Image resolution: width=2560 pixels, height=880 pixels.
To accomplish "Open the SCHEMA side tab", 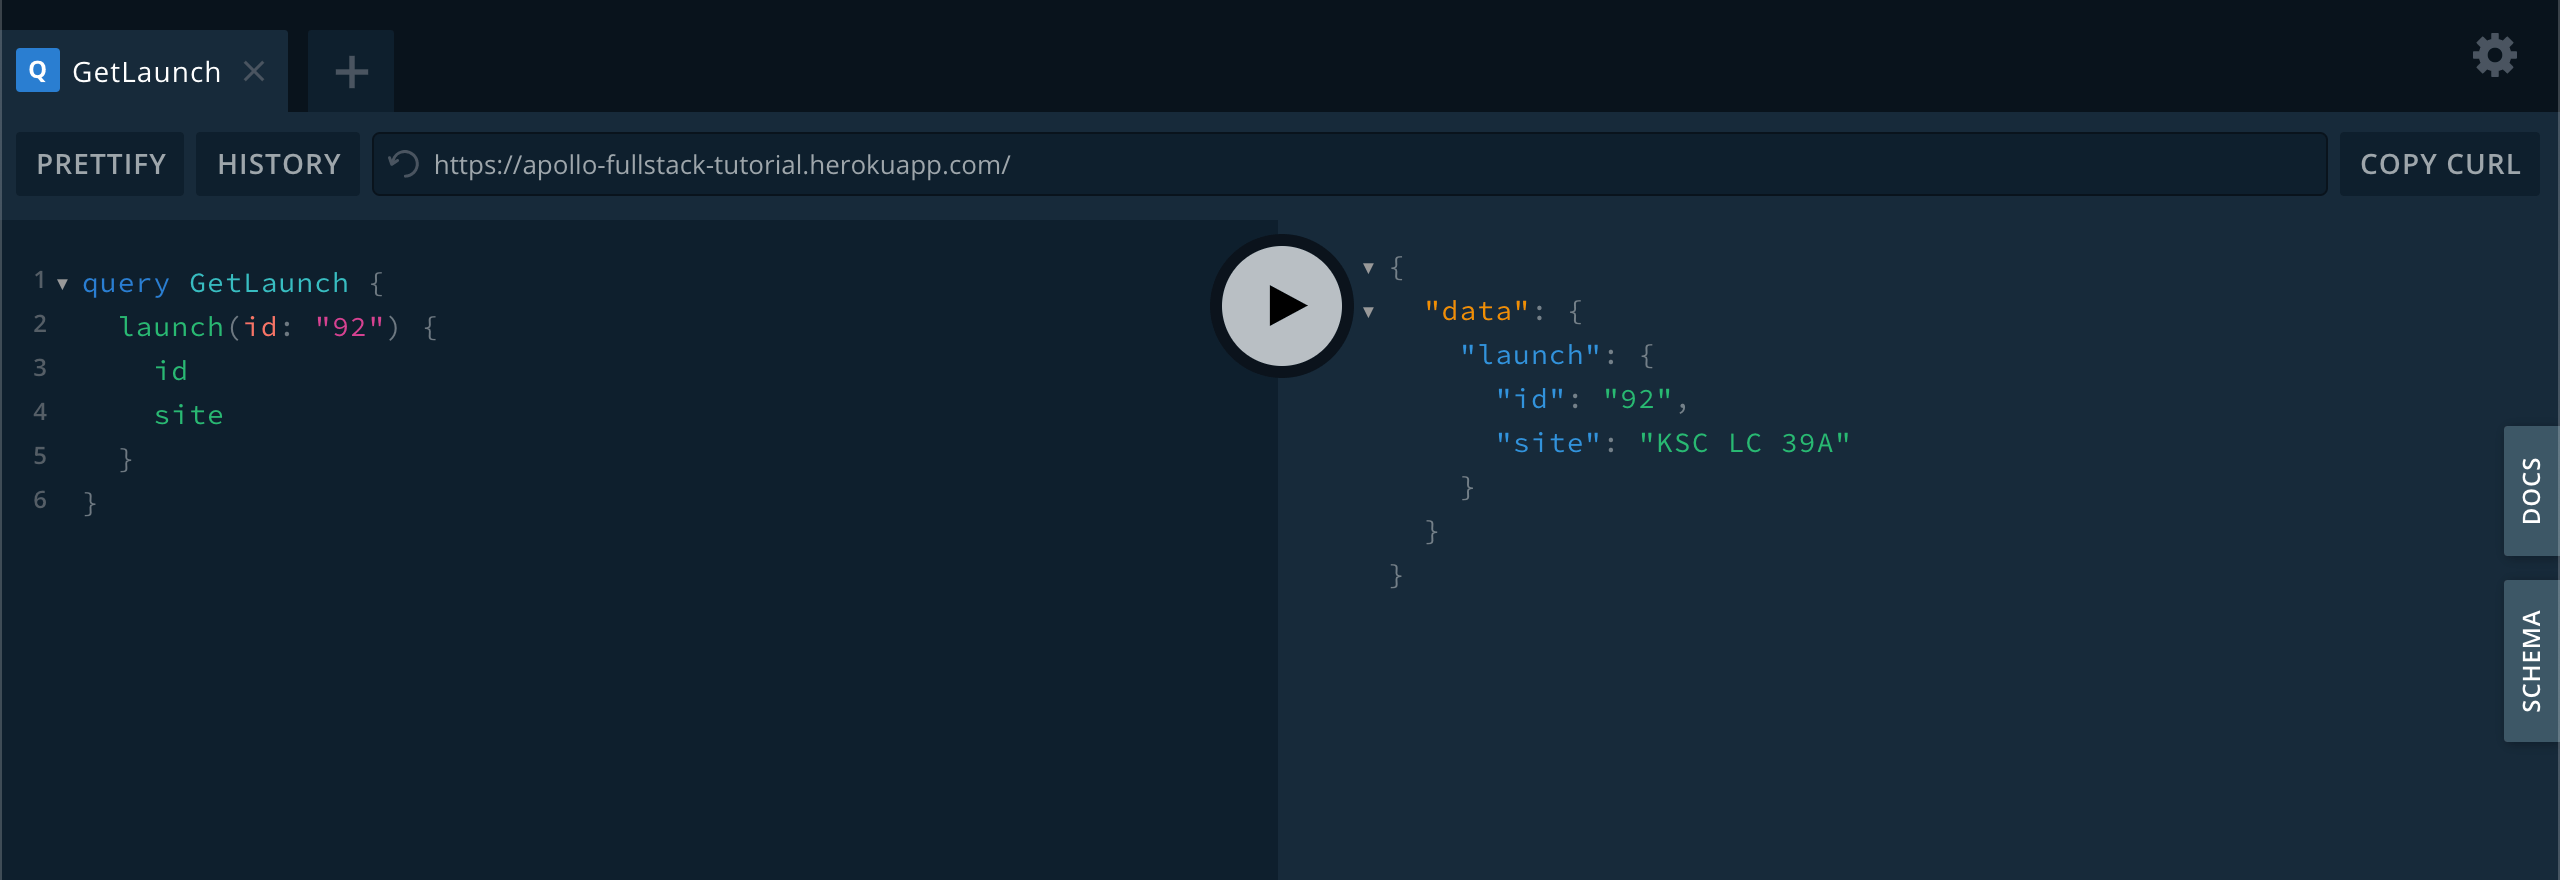I will click(x=2531, y=661).
